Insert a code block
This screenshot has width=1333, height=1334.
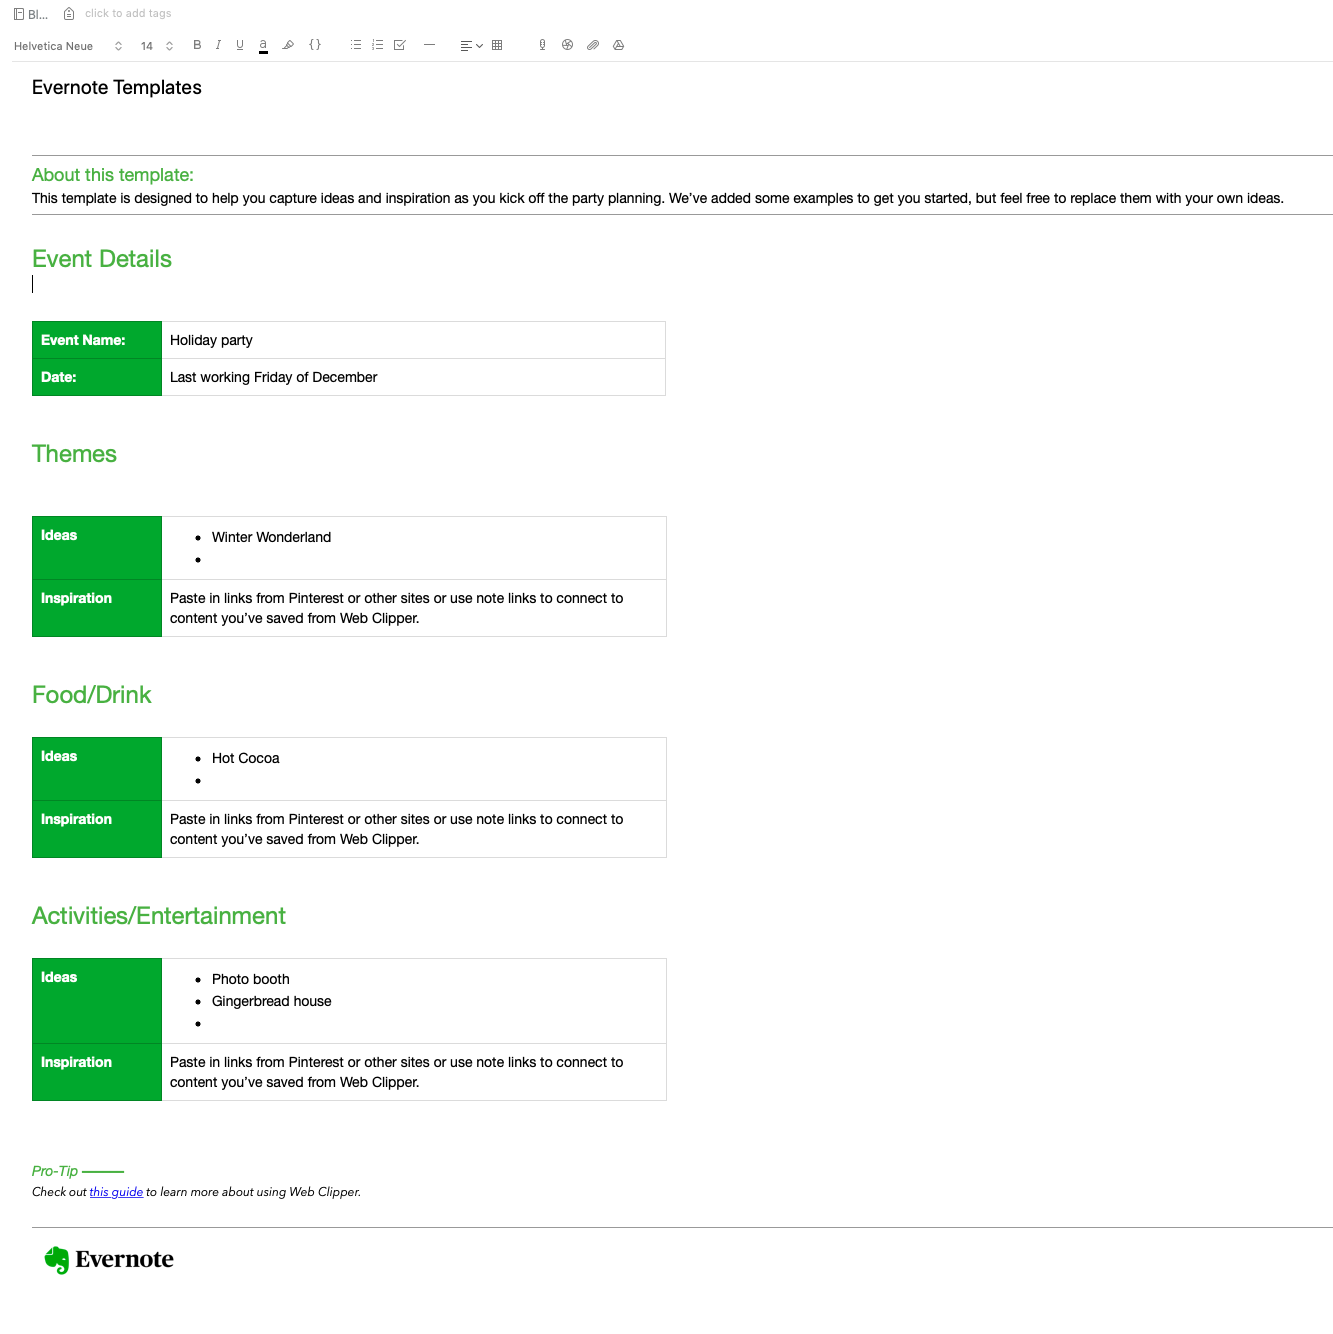pyautogui.click(x=315, y=45)
